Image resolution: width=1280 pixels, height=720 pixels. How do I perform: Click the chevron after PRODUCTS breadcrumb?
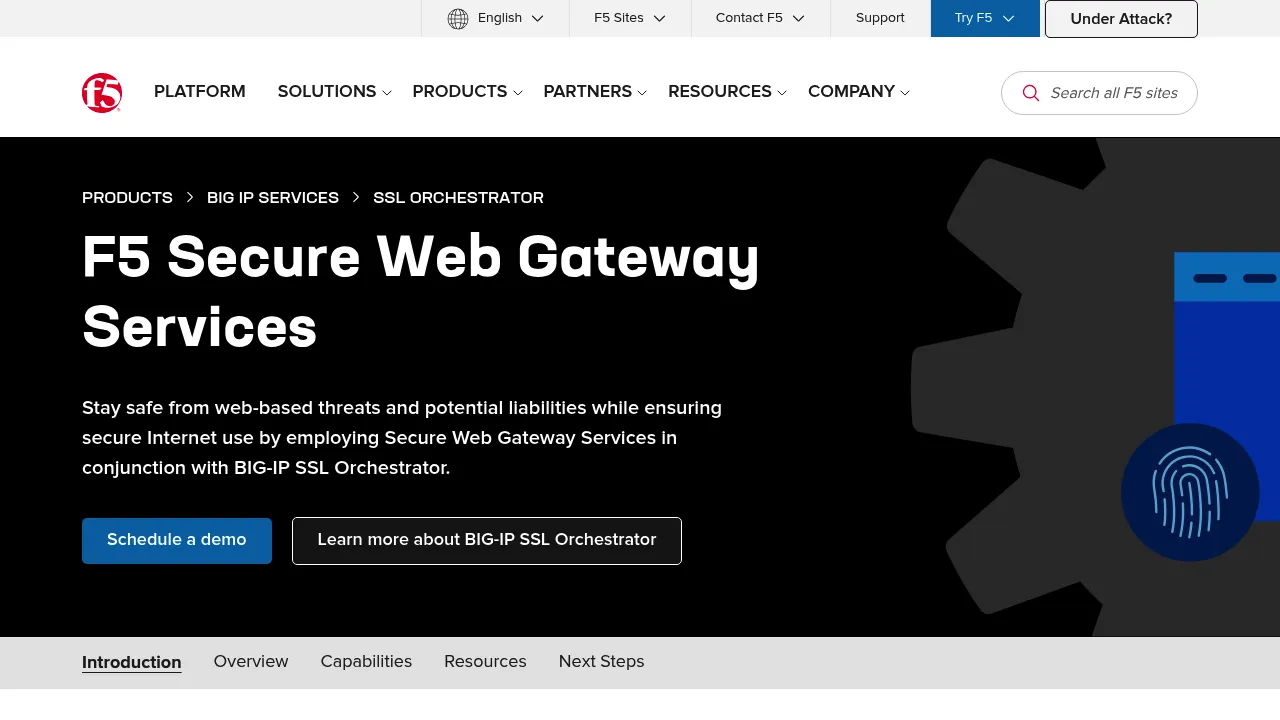point(190,198)
